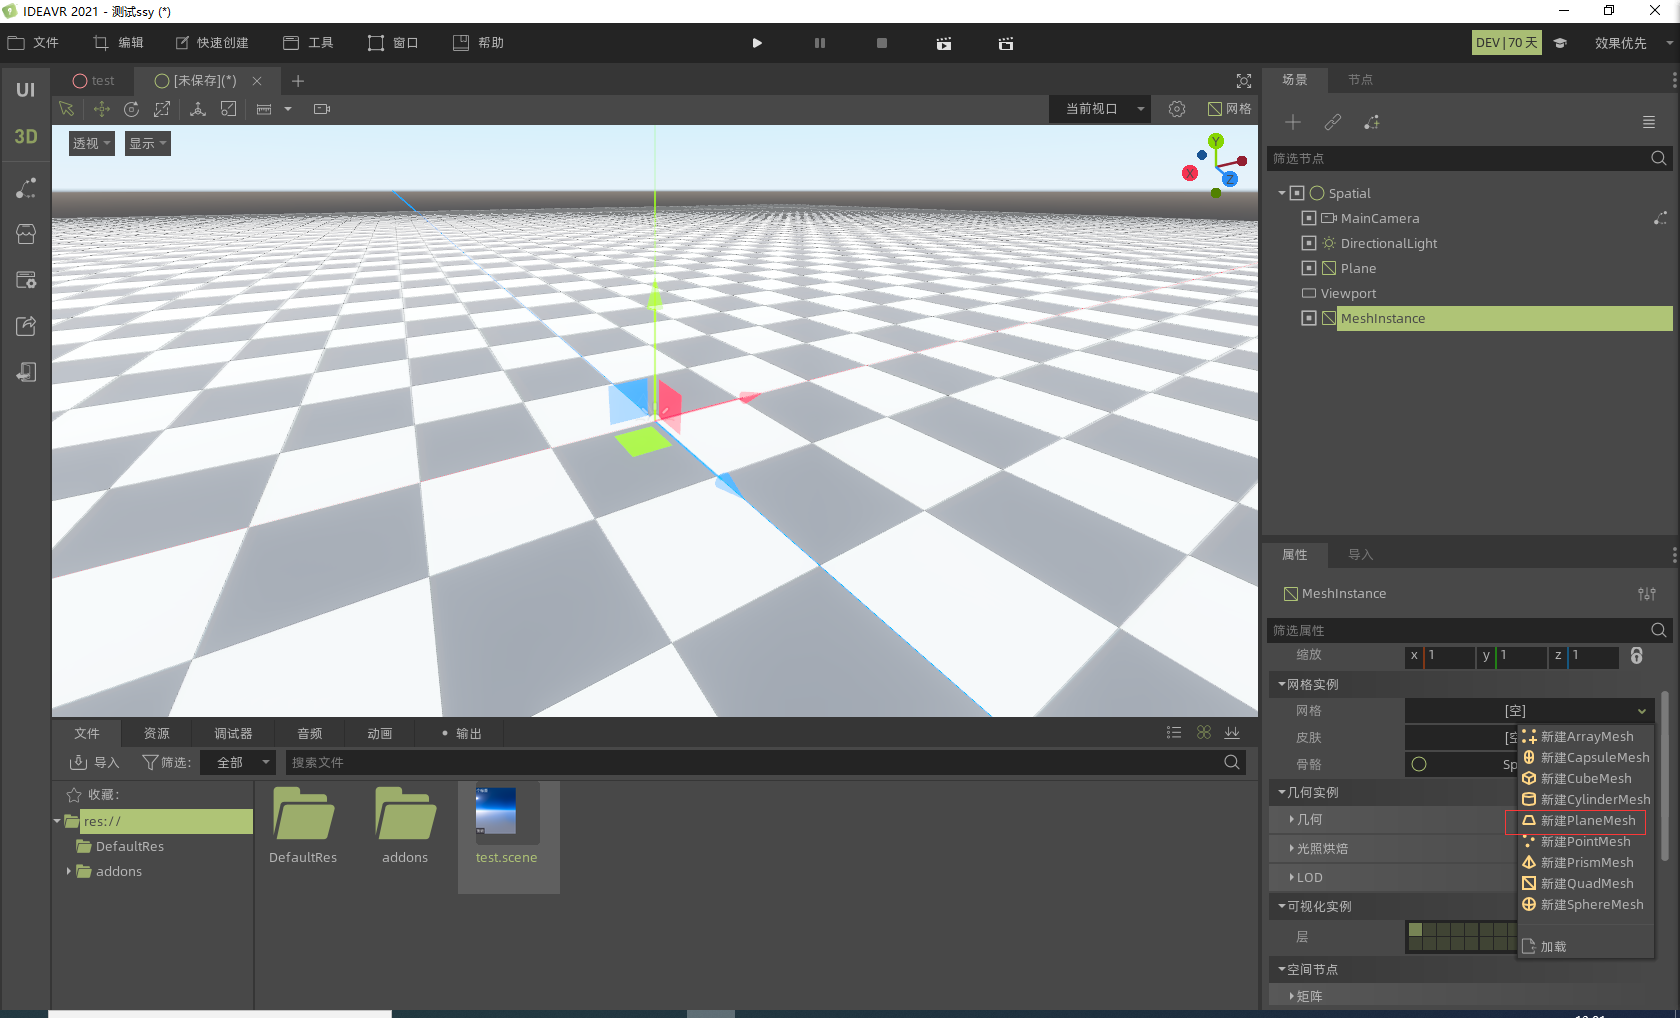Click the DEV 70天 license button
This screenshot has height=1018, width=1680.
1507,43
